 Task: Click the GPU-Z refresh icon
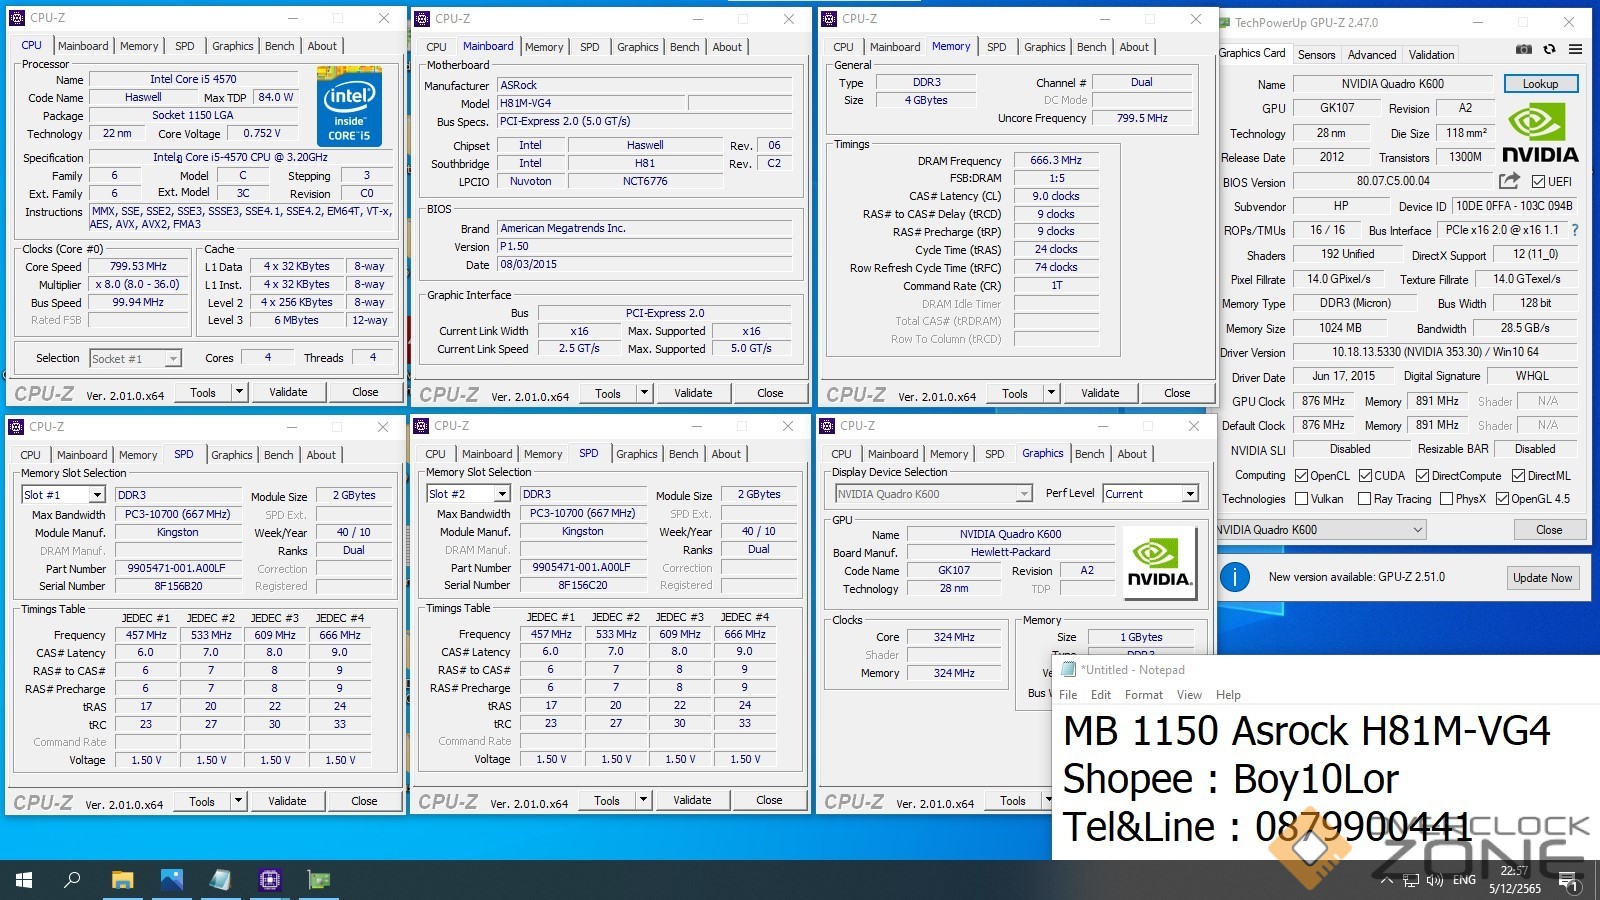pos(1549,49)
